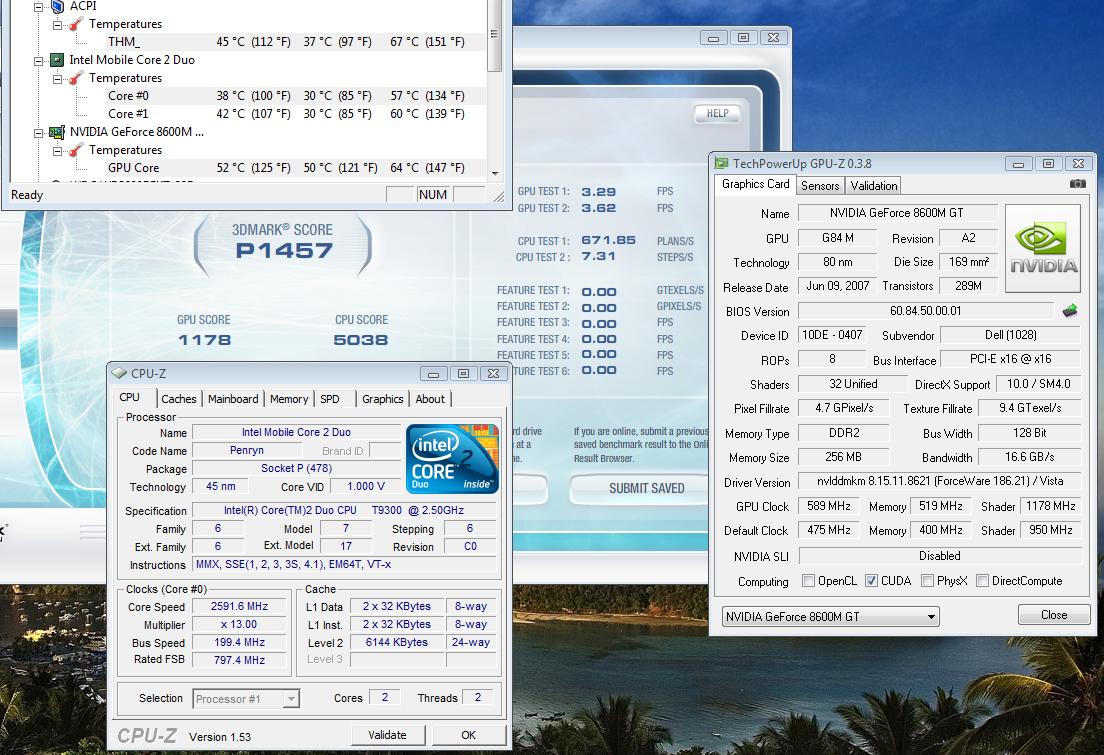Screen dimensions: 1104x755
Task: Click the GPU Clock value 589 MHz
Action: (829, 506)
